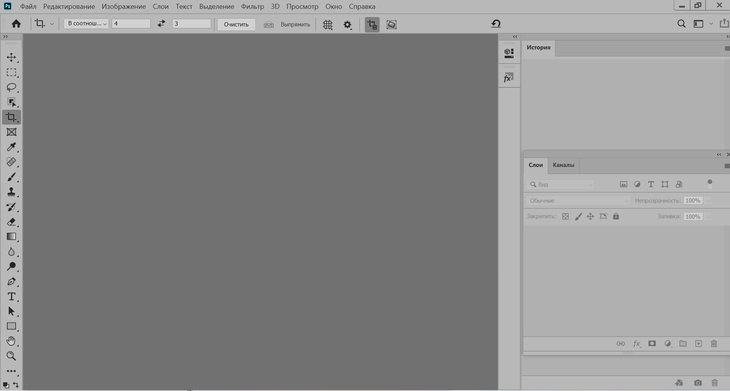Image resolution: width=730 pixels, height=391 pixels.
Task: Switch to the Каналы tab
Action: [x=563, y=165]
